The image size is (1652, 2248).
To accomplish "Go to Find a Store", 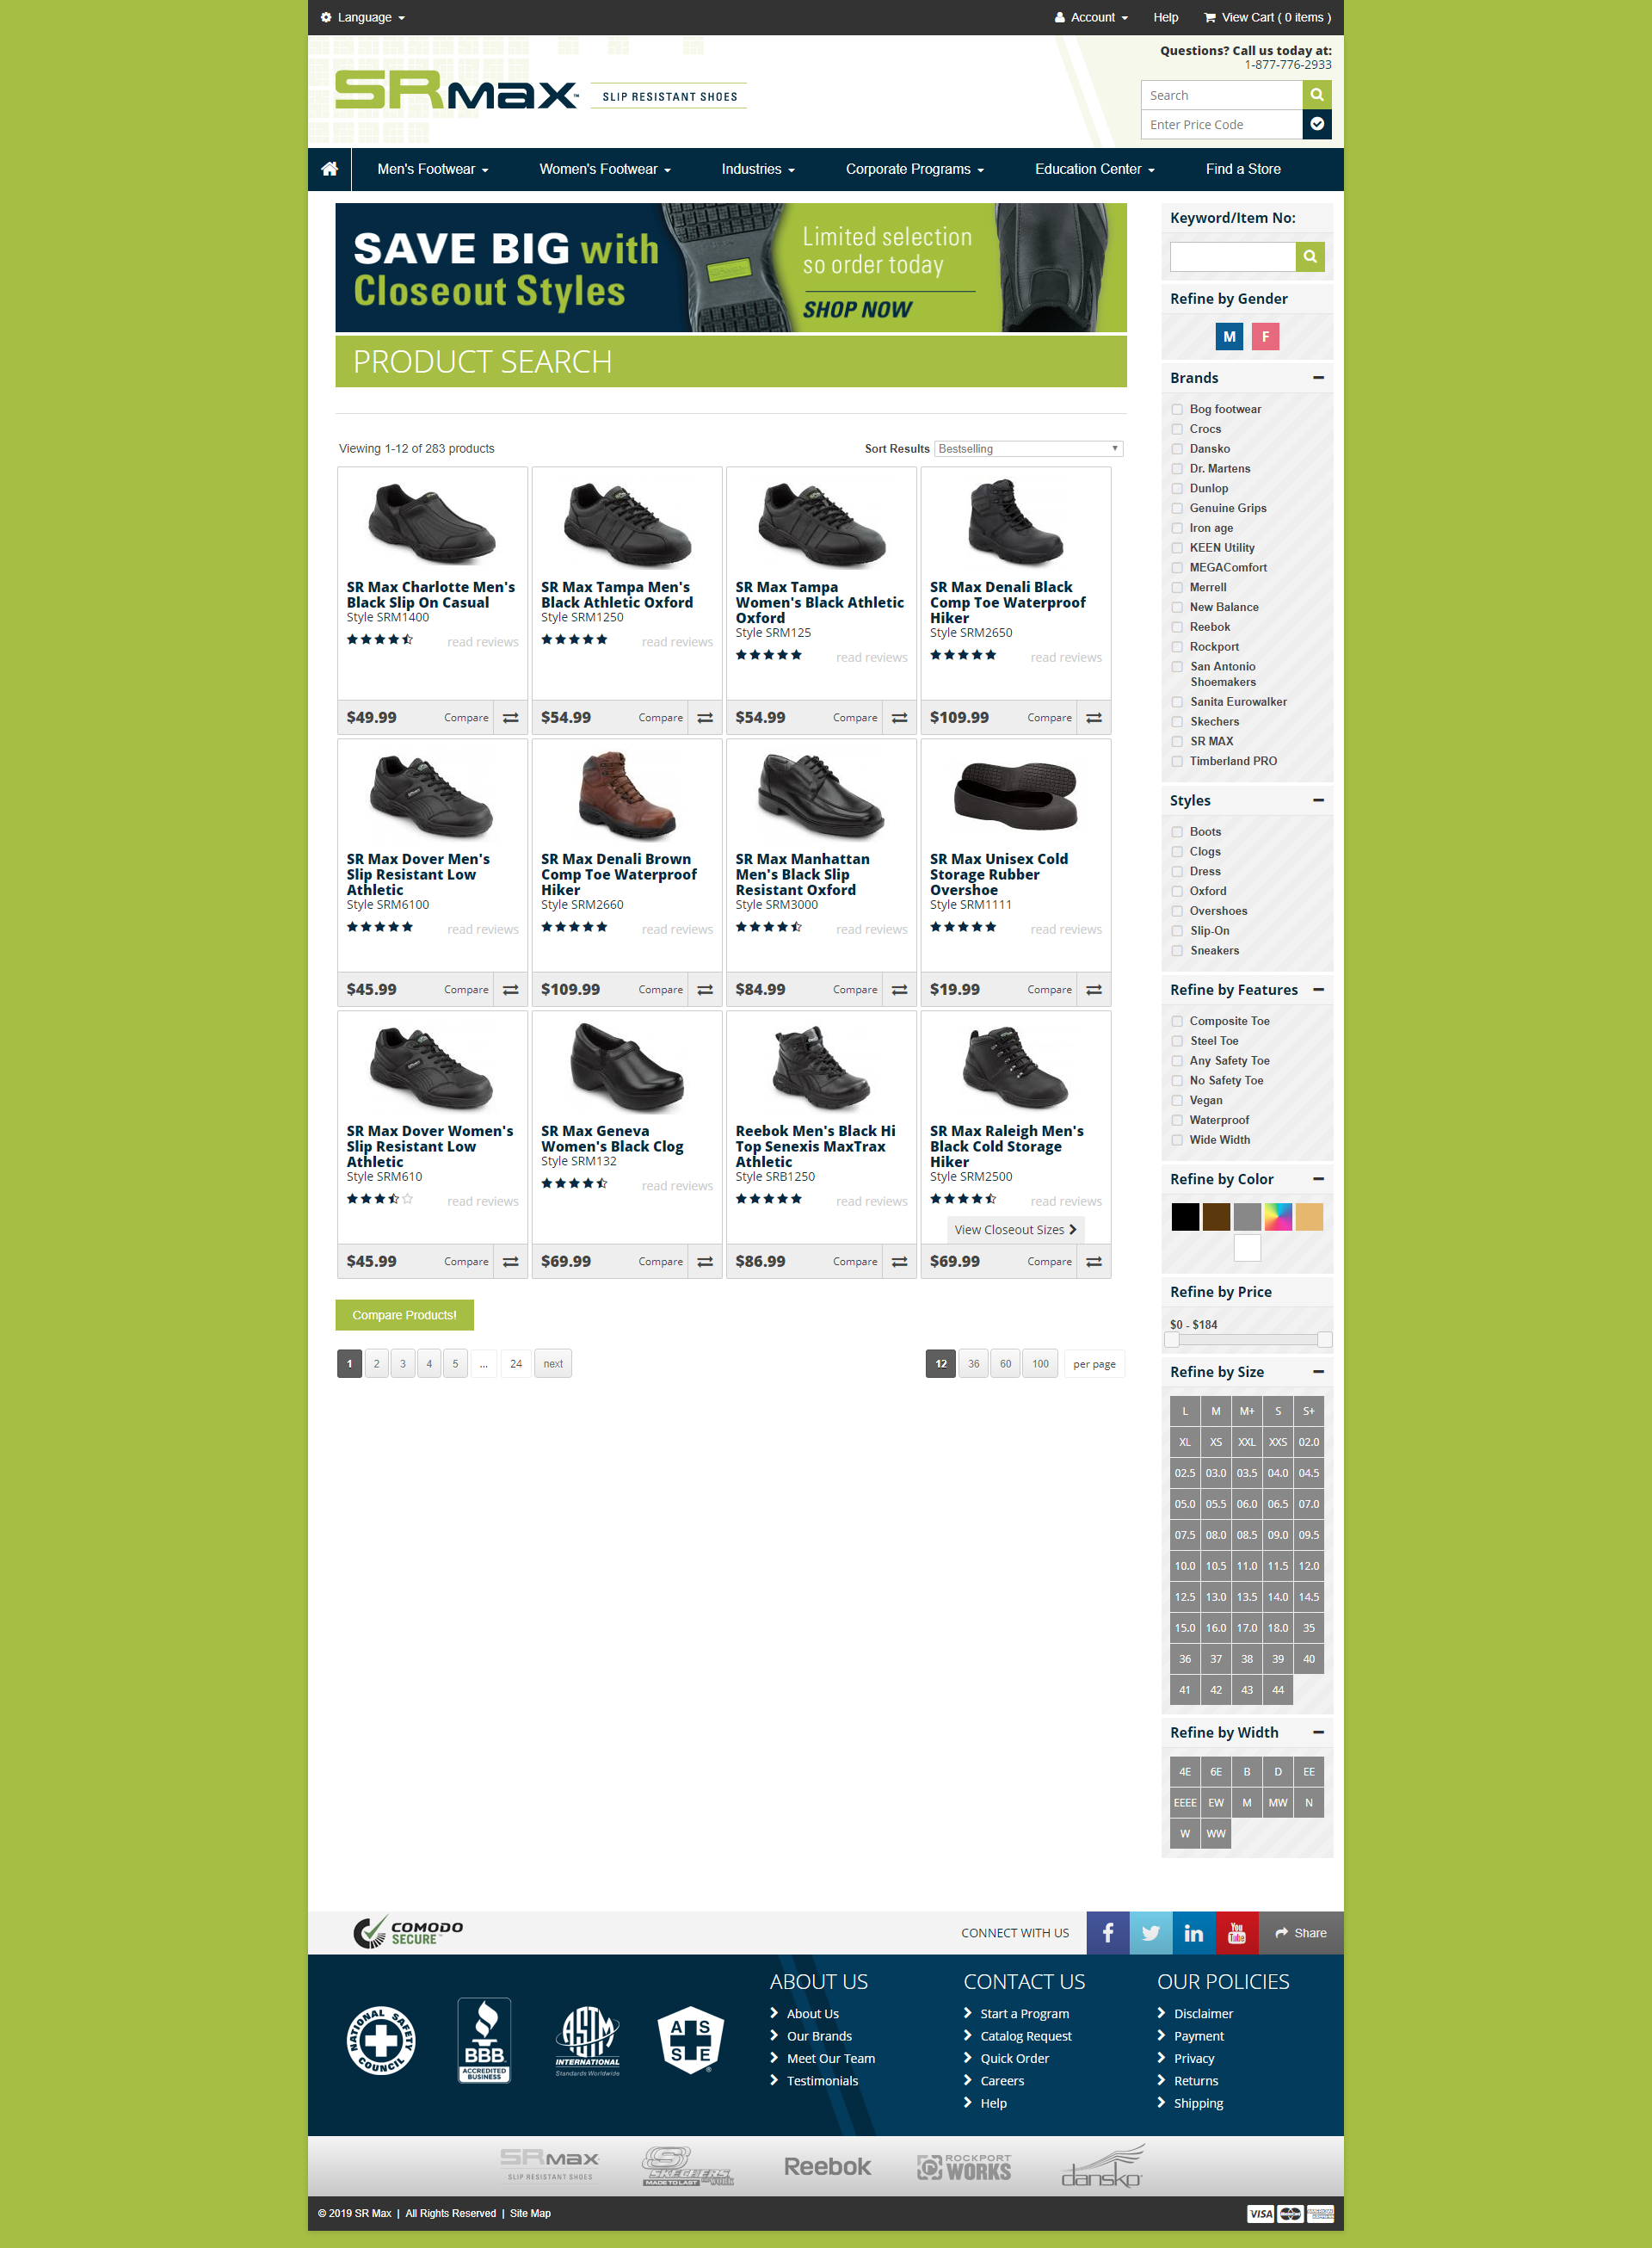I will 1243,169.
